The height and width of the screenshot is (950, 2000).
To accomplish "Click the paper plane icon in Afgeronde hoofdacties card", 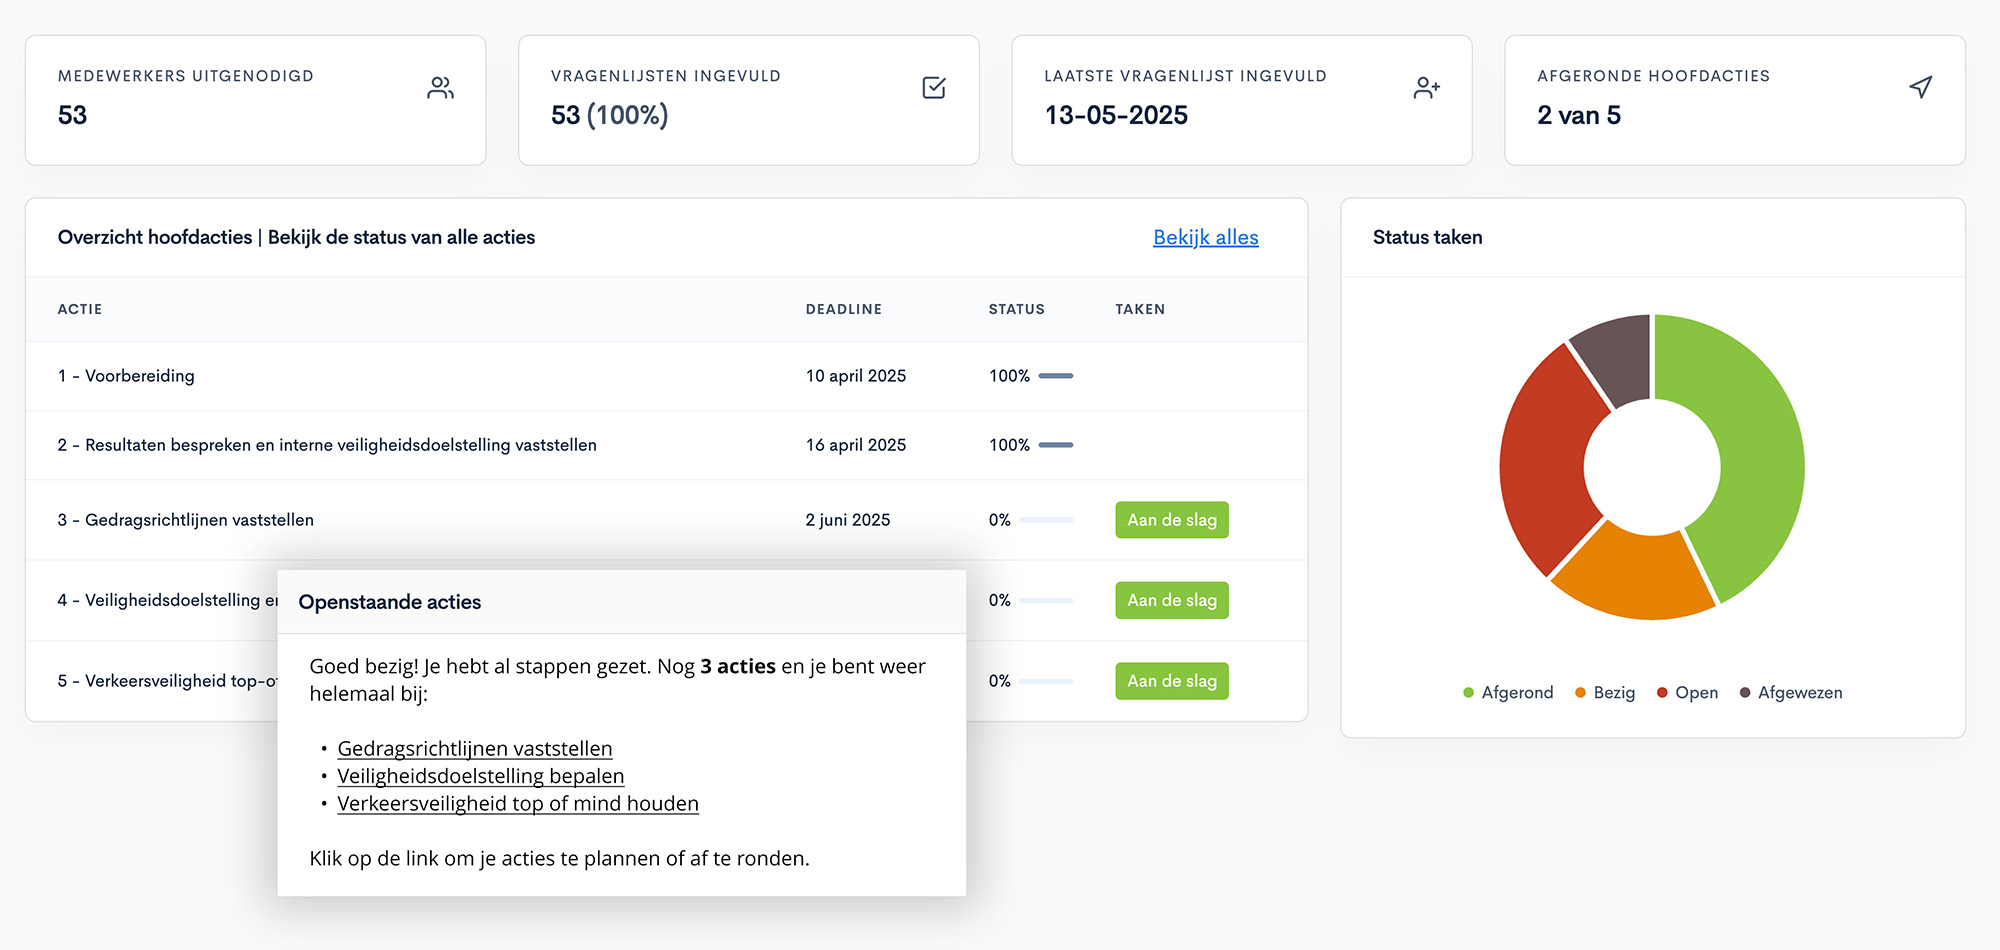I will (x=1920, y=87).
